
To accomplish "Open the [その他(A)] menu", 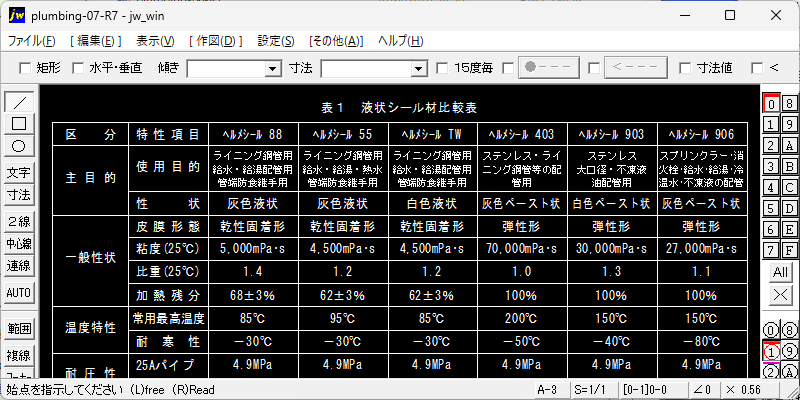I will pyautogui.click(x=336, y=41).
